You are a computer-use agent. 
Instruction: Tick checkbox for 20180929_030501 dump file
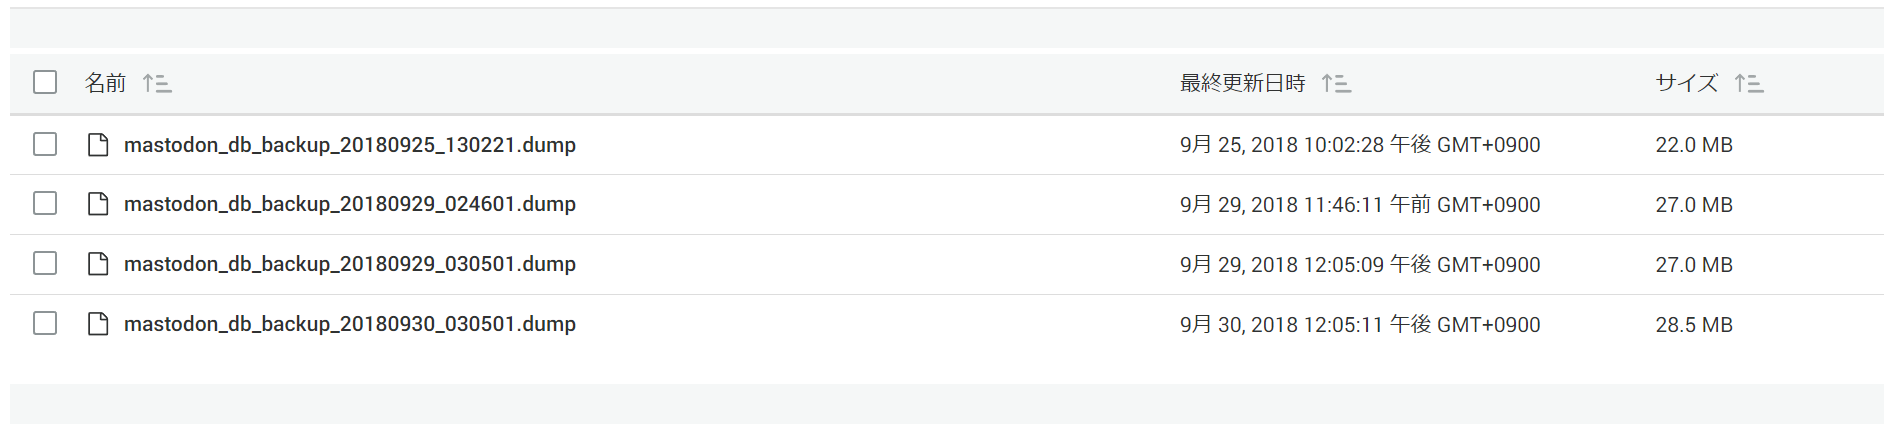point(45,263)
